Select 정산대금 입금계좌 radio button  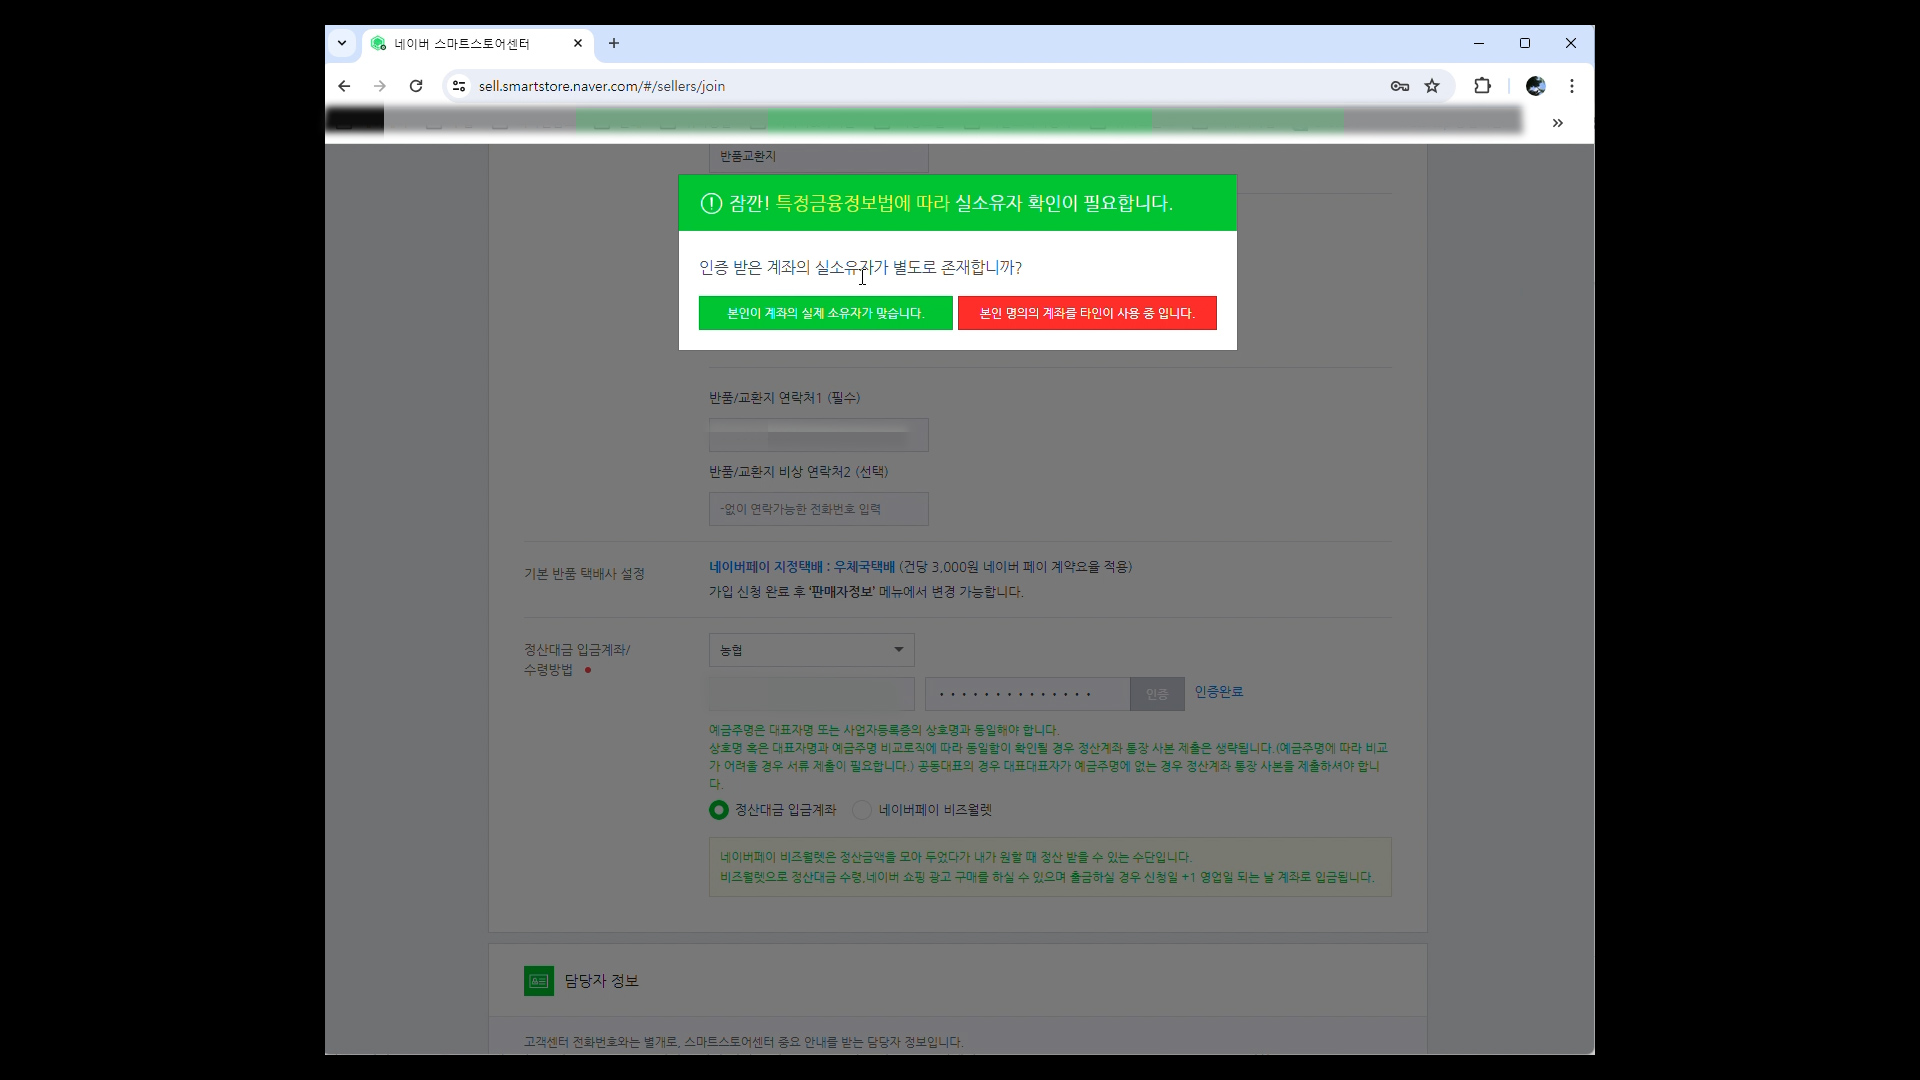click(718, 810)
